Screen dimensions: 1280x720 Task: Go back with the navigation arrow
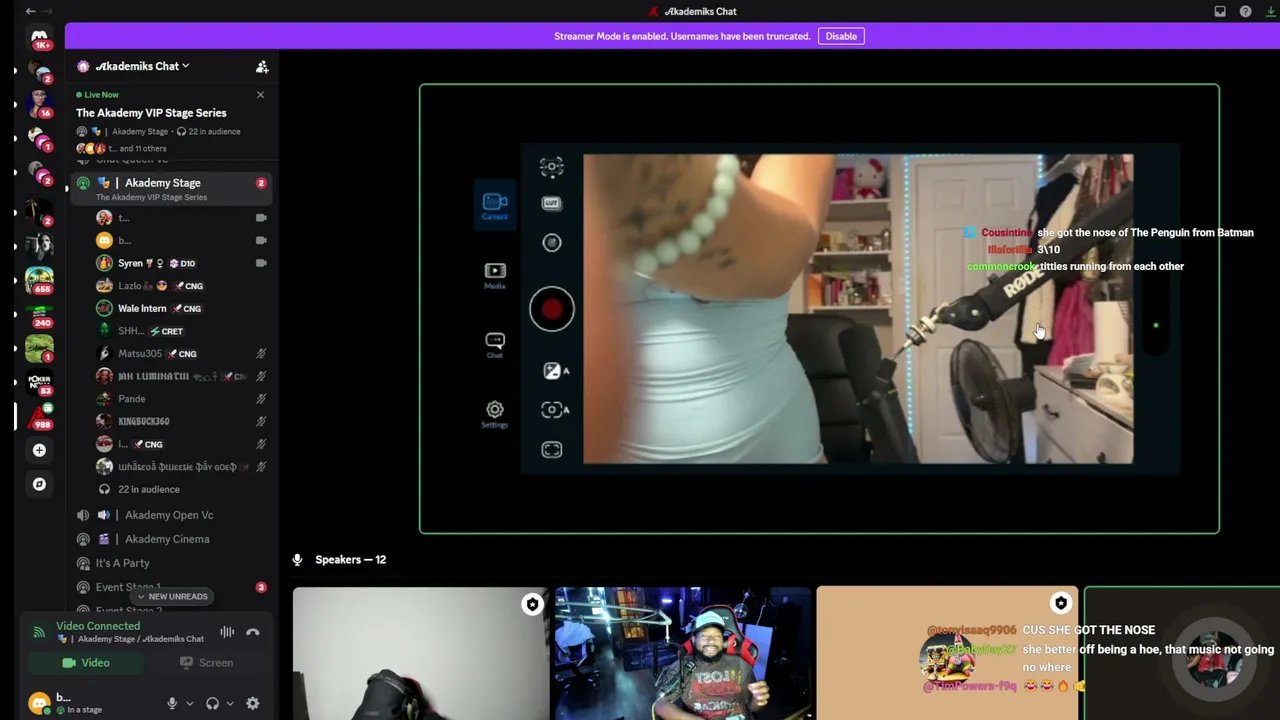click(31, 11)
